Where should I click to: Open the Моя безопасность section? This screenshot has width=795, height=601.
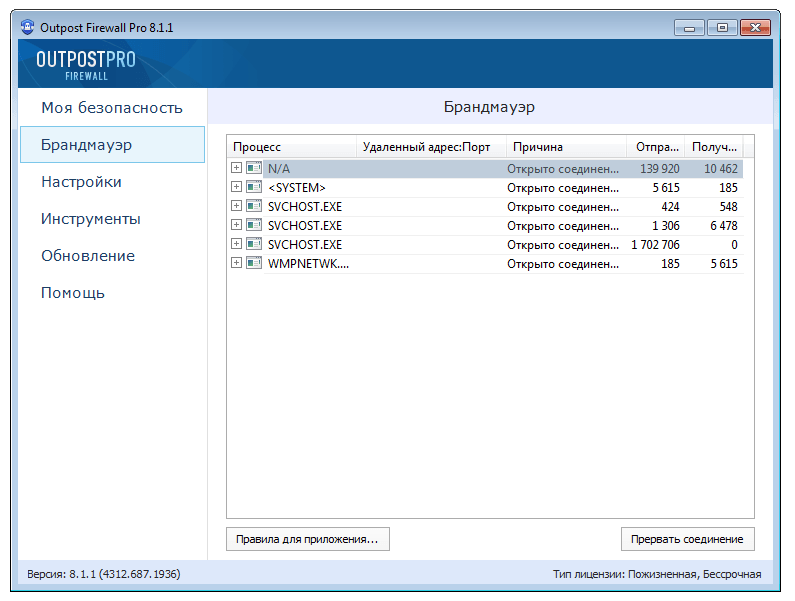coord(112,108)
